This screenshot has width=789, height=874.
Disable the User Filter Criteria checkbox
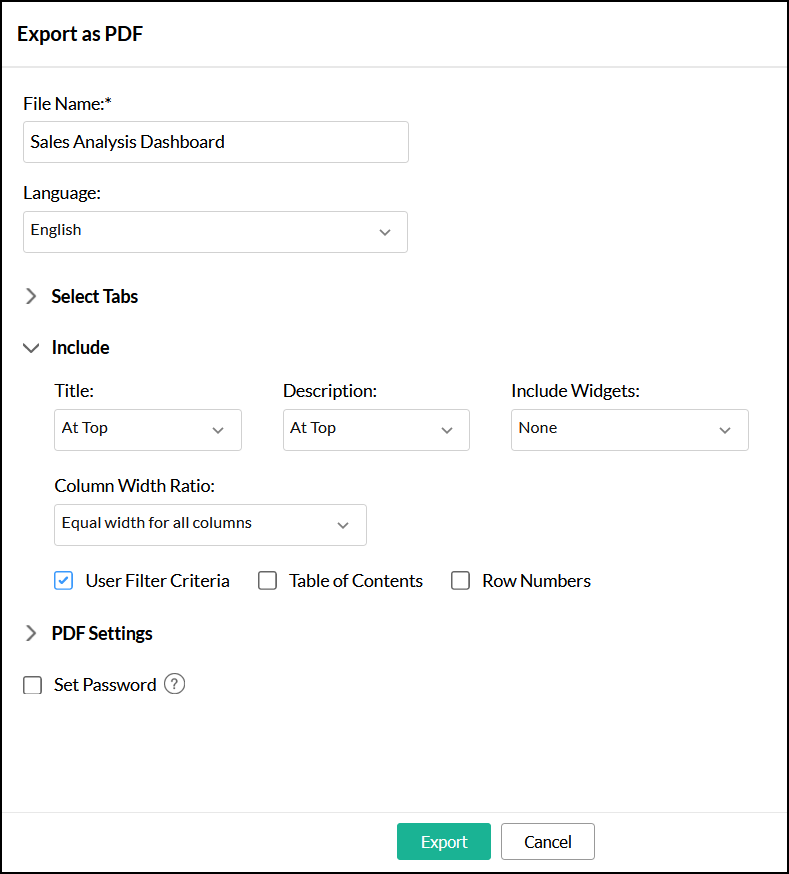pyautogui.click(x=63, y=580)
